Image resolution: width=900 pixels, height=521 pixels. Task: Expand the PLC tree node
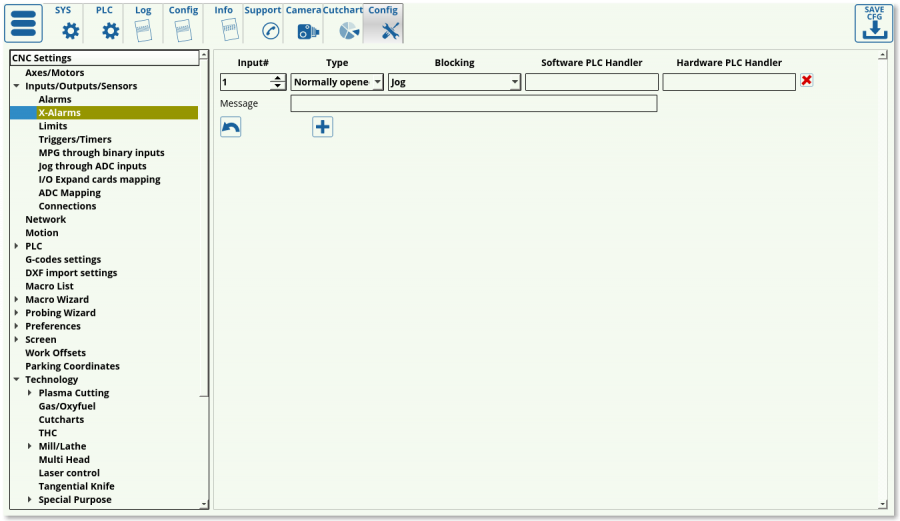pos(17,246)
